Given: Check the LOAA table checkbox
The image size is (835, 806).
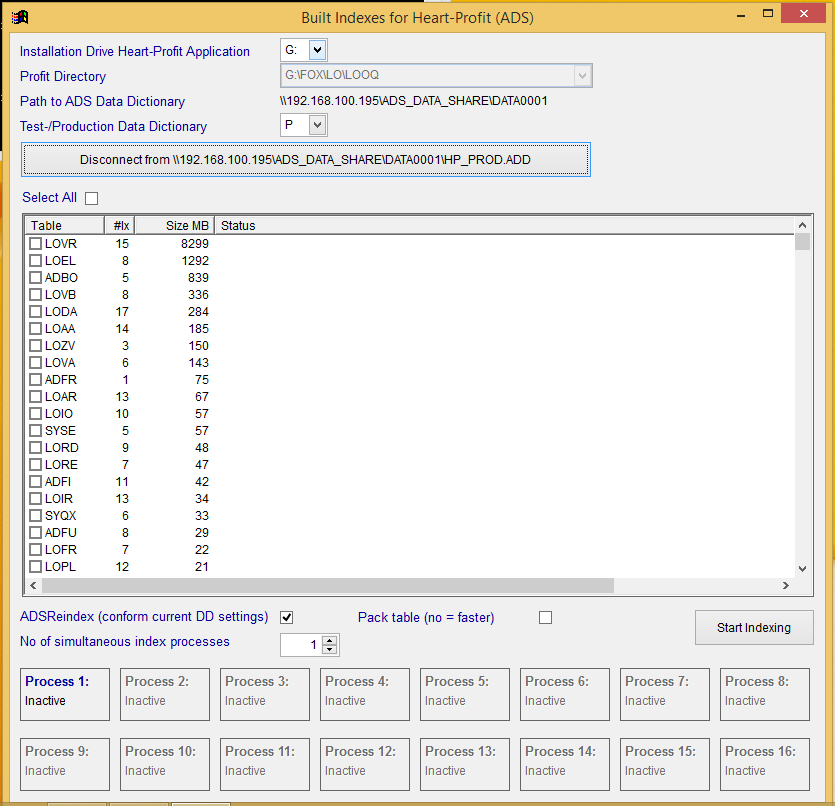Looking at the screenshot, I should pyautogui.click(x=36, y=329).
